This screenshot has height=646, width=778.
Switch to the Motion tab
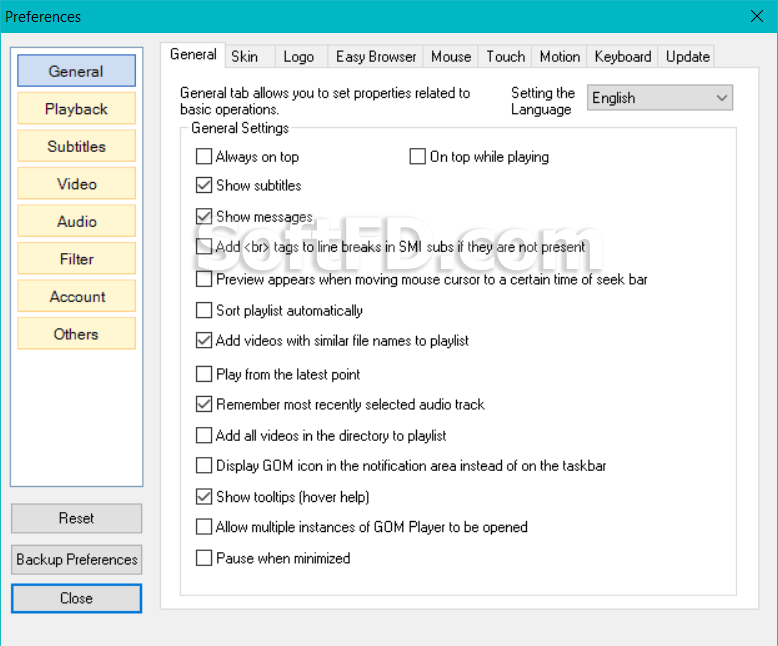[x=560, y=57]
